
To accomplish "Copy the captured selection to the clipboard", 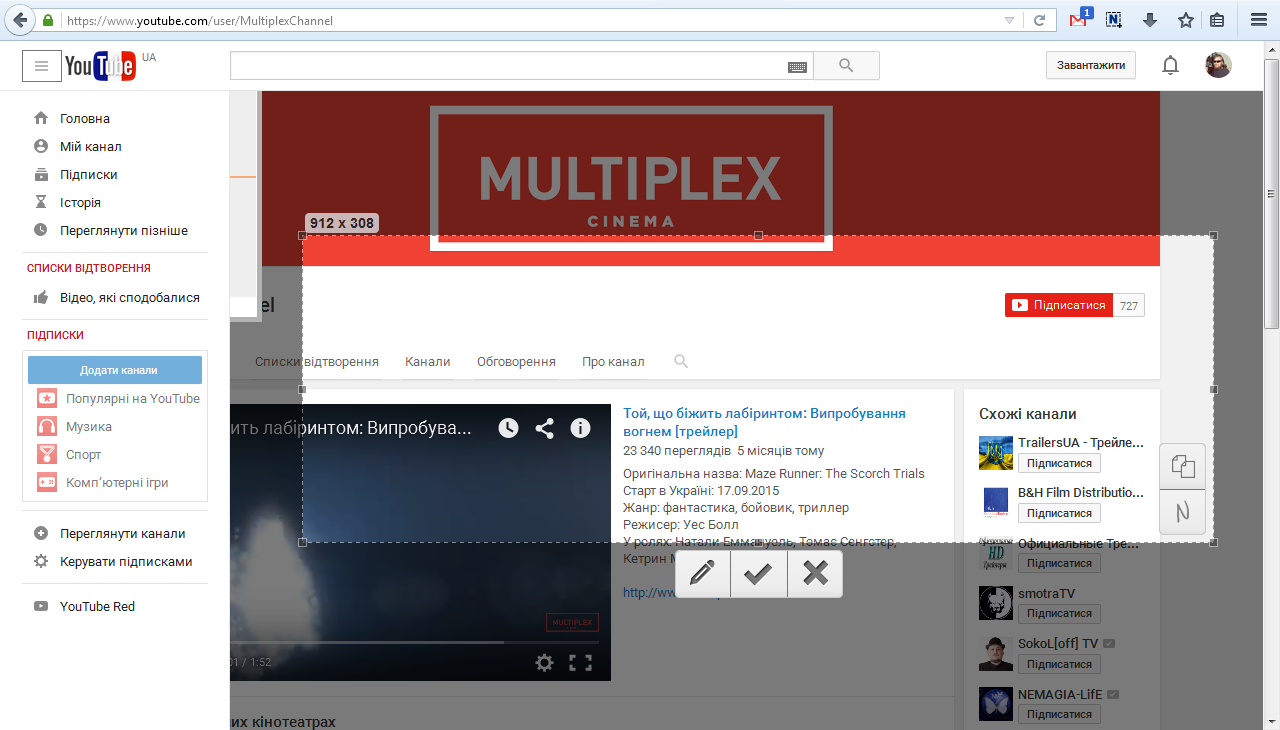I will point(1183,466).
